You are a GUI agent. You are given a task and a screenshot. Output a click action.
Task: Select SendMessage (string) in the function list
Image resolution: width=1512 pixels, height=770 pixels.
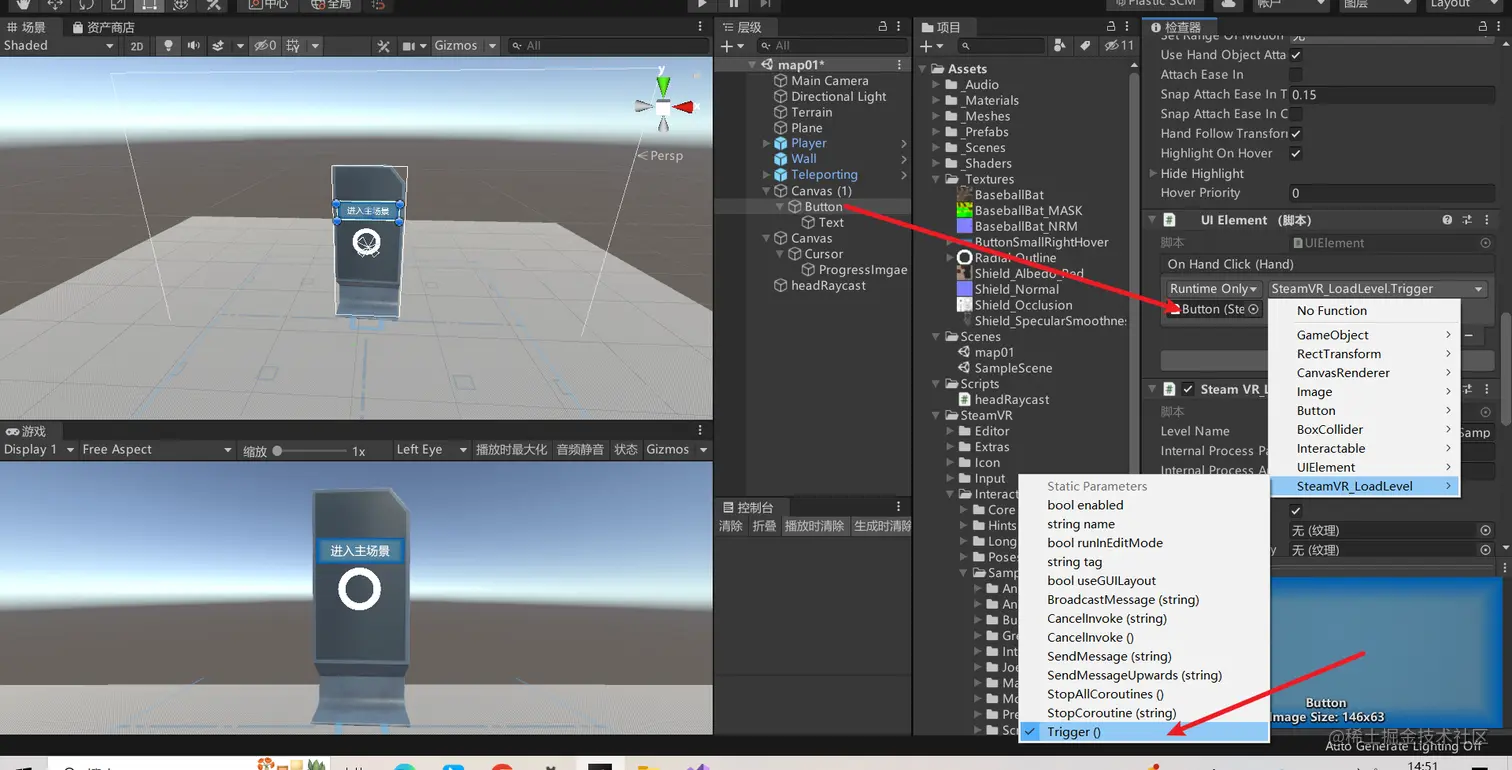click(1143, 657)
